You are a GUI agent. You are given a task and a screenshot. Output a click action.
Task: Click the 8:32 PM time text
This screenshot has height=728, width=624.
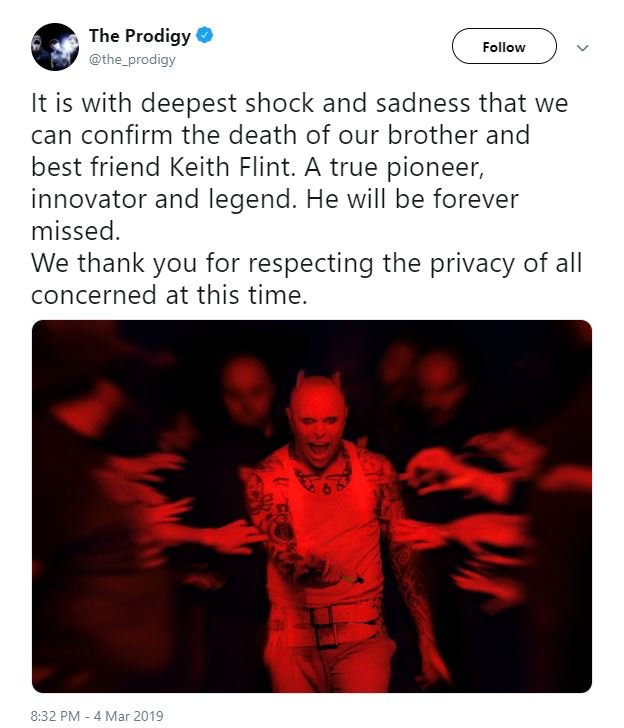pyautogui.click(x=55, y=715)
